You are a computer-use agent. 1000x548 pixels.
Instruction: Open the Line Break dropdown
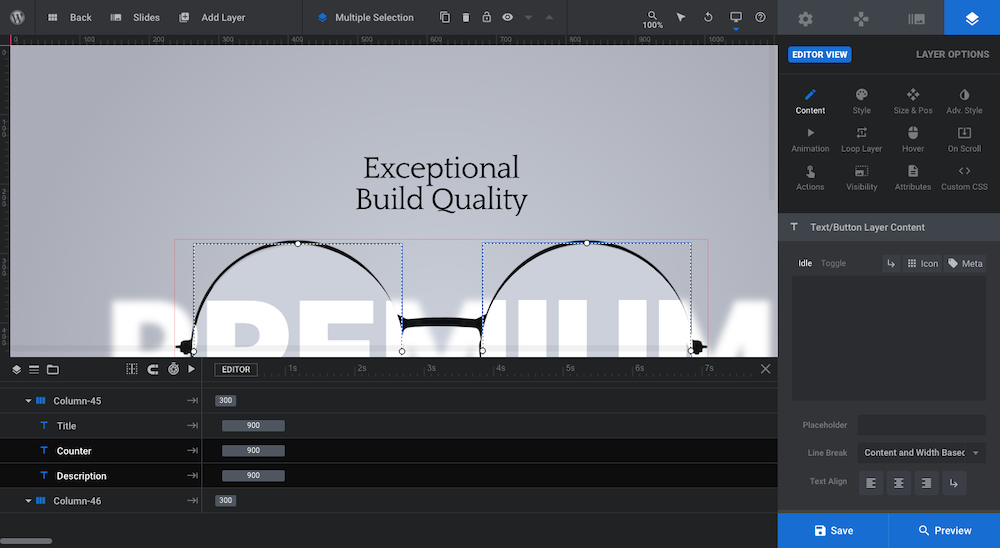922,452
